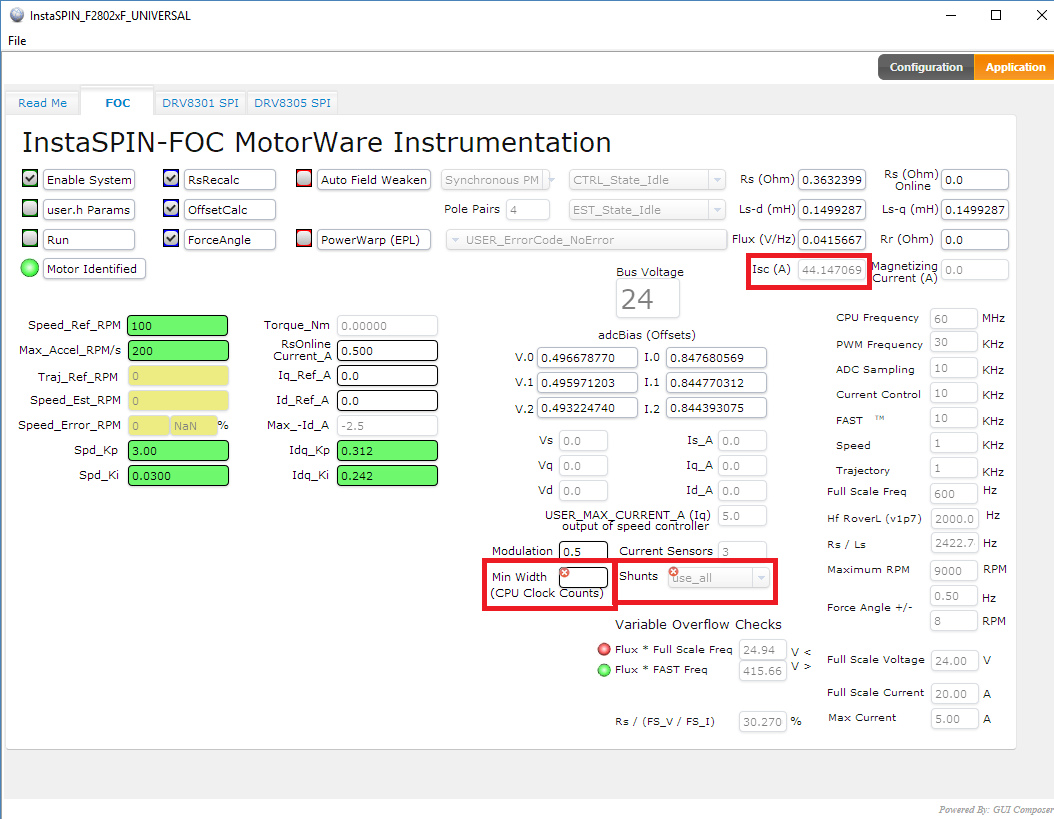Uncheck the OffsetCalc checkbox
This screenshot has height=819, width=1054.
pos(171,208)
